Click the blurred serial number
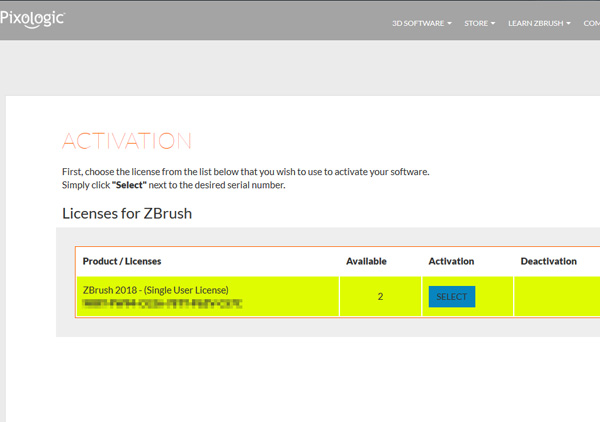This screenshot has width=600, height=422. point(162,304)
